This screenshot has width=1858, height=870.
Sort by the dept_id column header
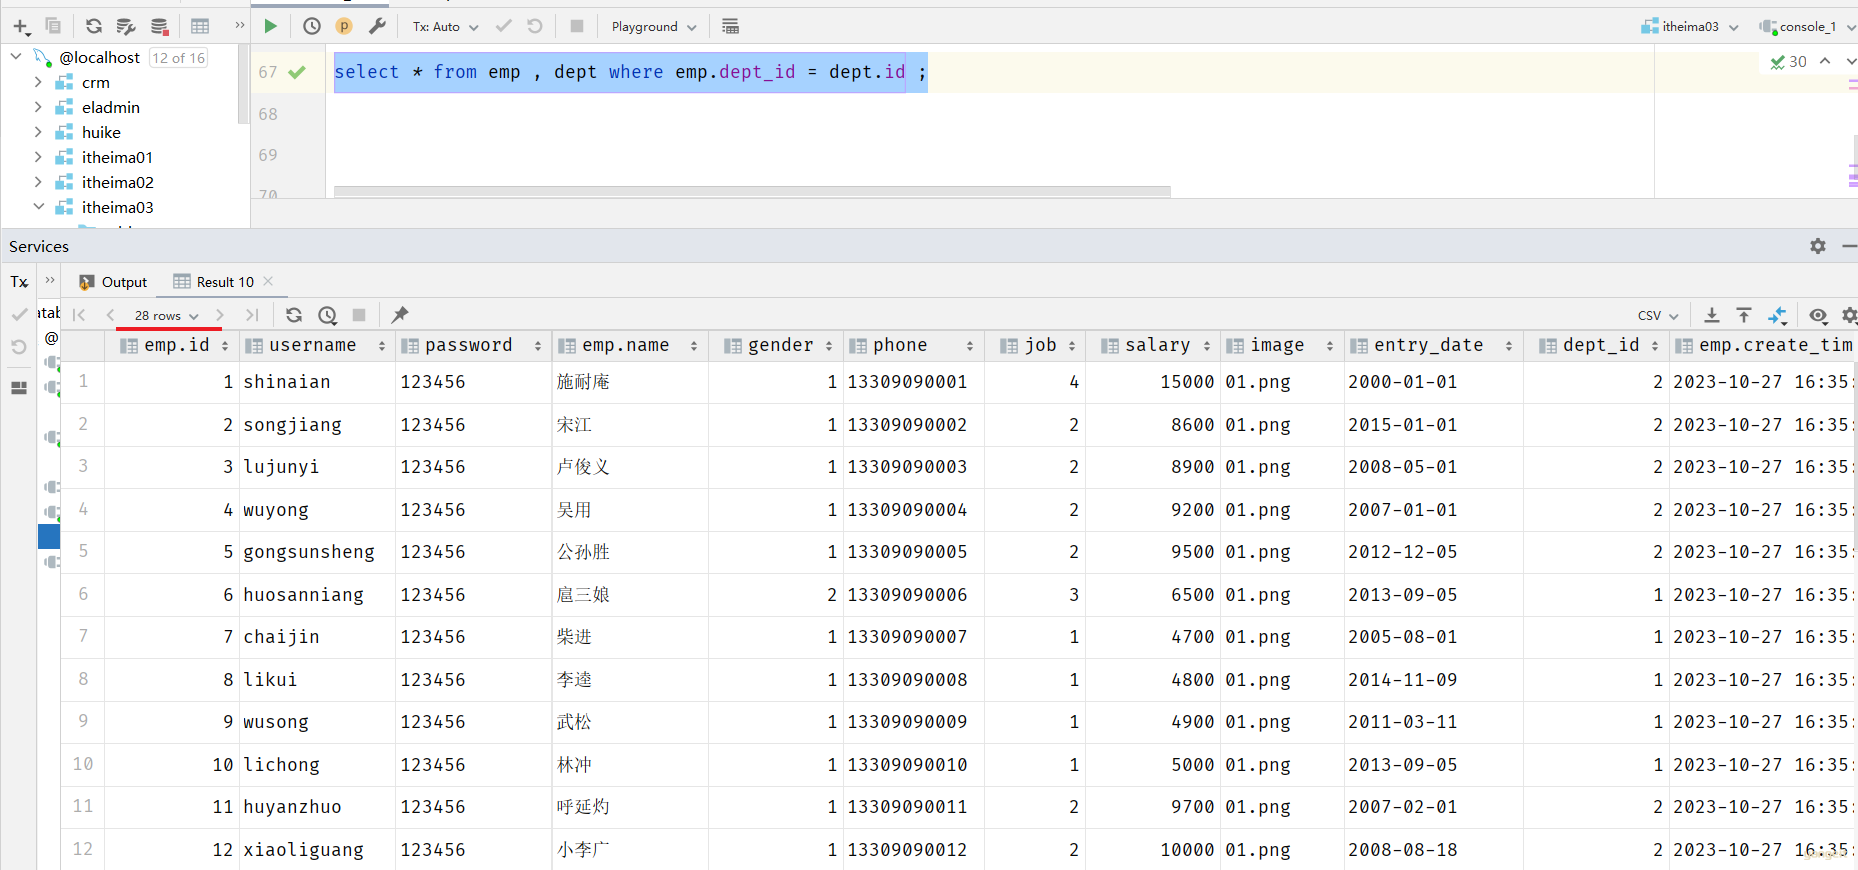point(1597,346)
